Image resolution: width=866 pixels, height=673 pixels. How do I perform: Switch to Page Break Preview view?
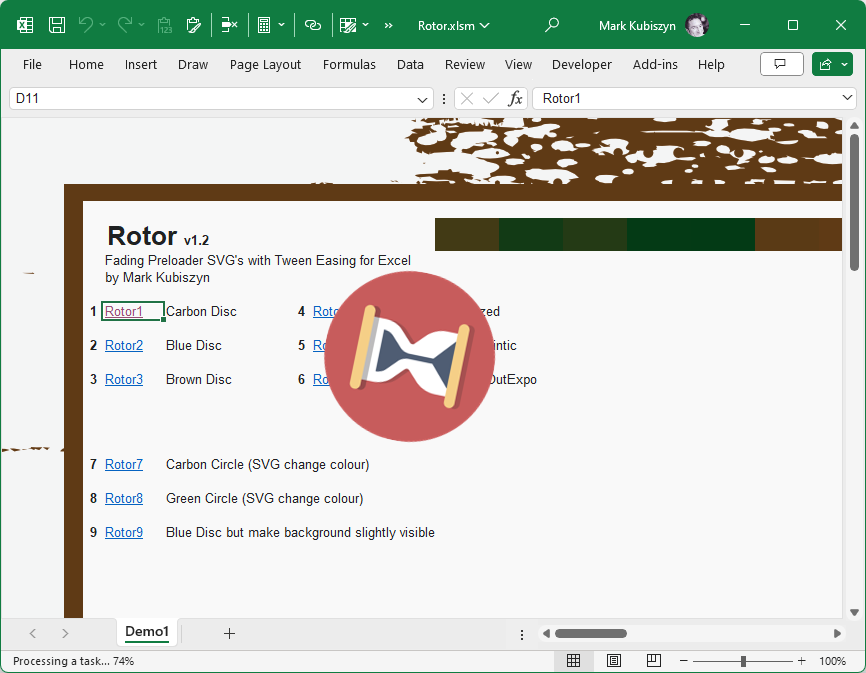tap(653, 661)
